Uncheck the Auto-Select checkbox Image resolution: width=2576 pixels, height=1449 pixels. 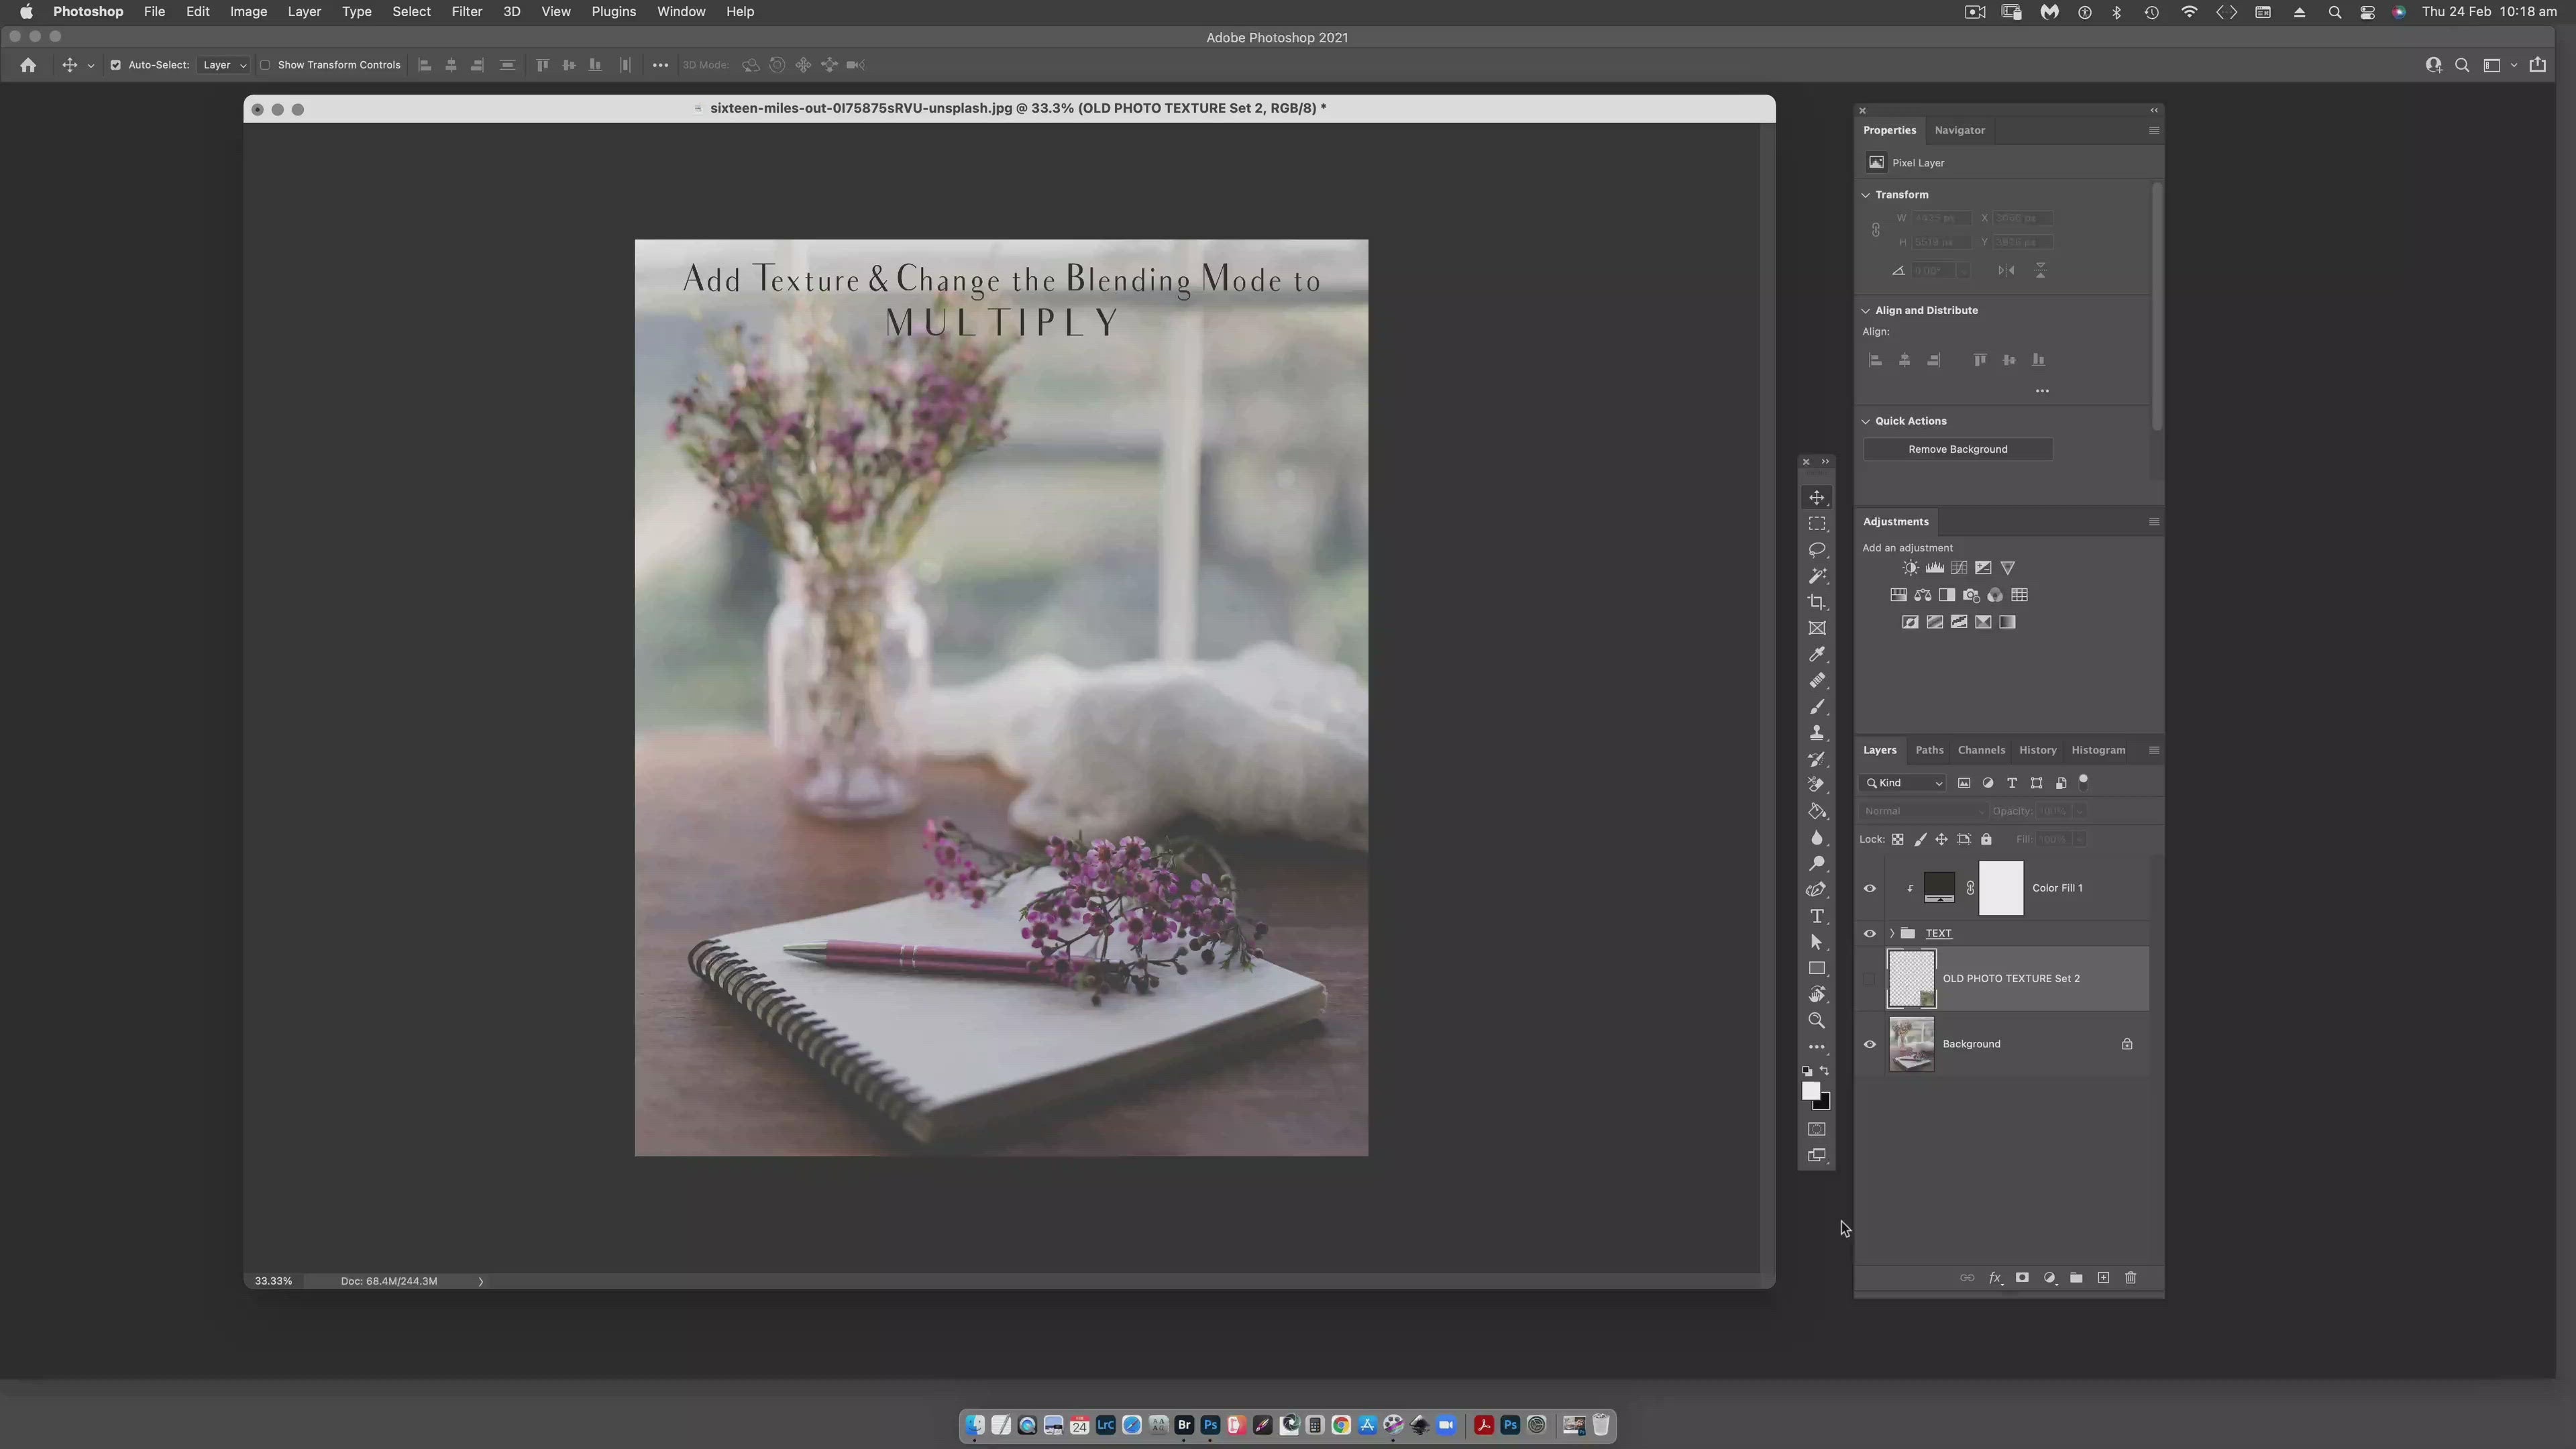pos(116,65)
